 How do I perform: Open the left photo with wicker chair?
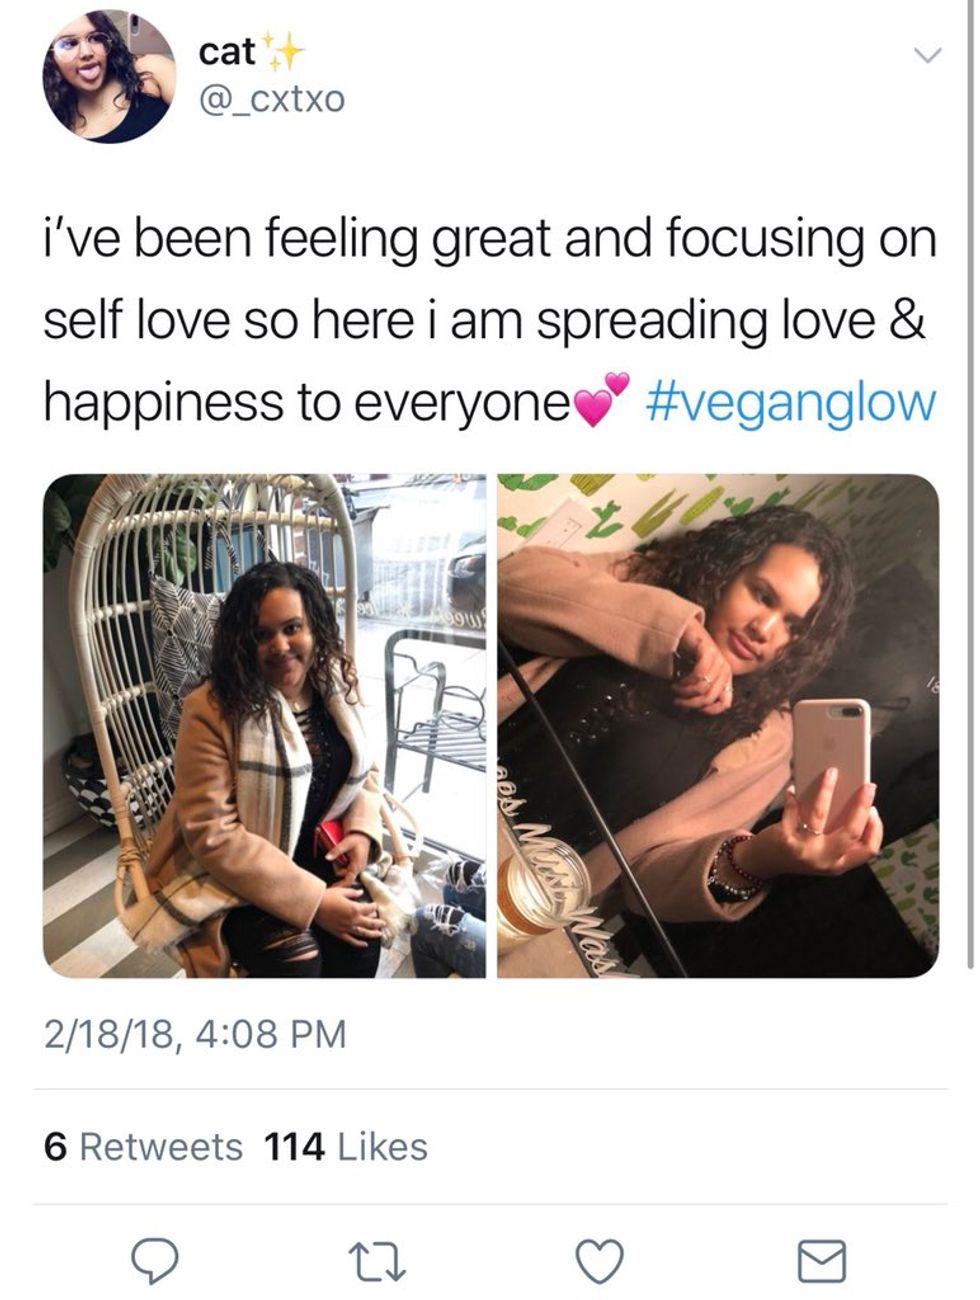pyautogui.click(x=264, y=725)
